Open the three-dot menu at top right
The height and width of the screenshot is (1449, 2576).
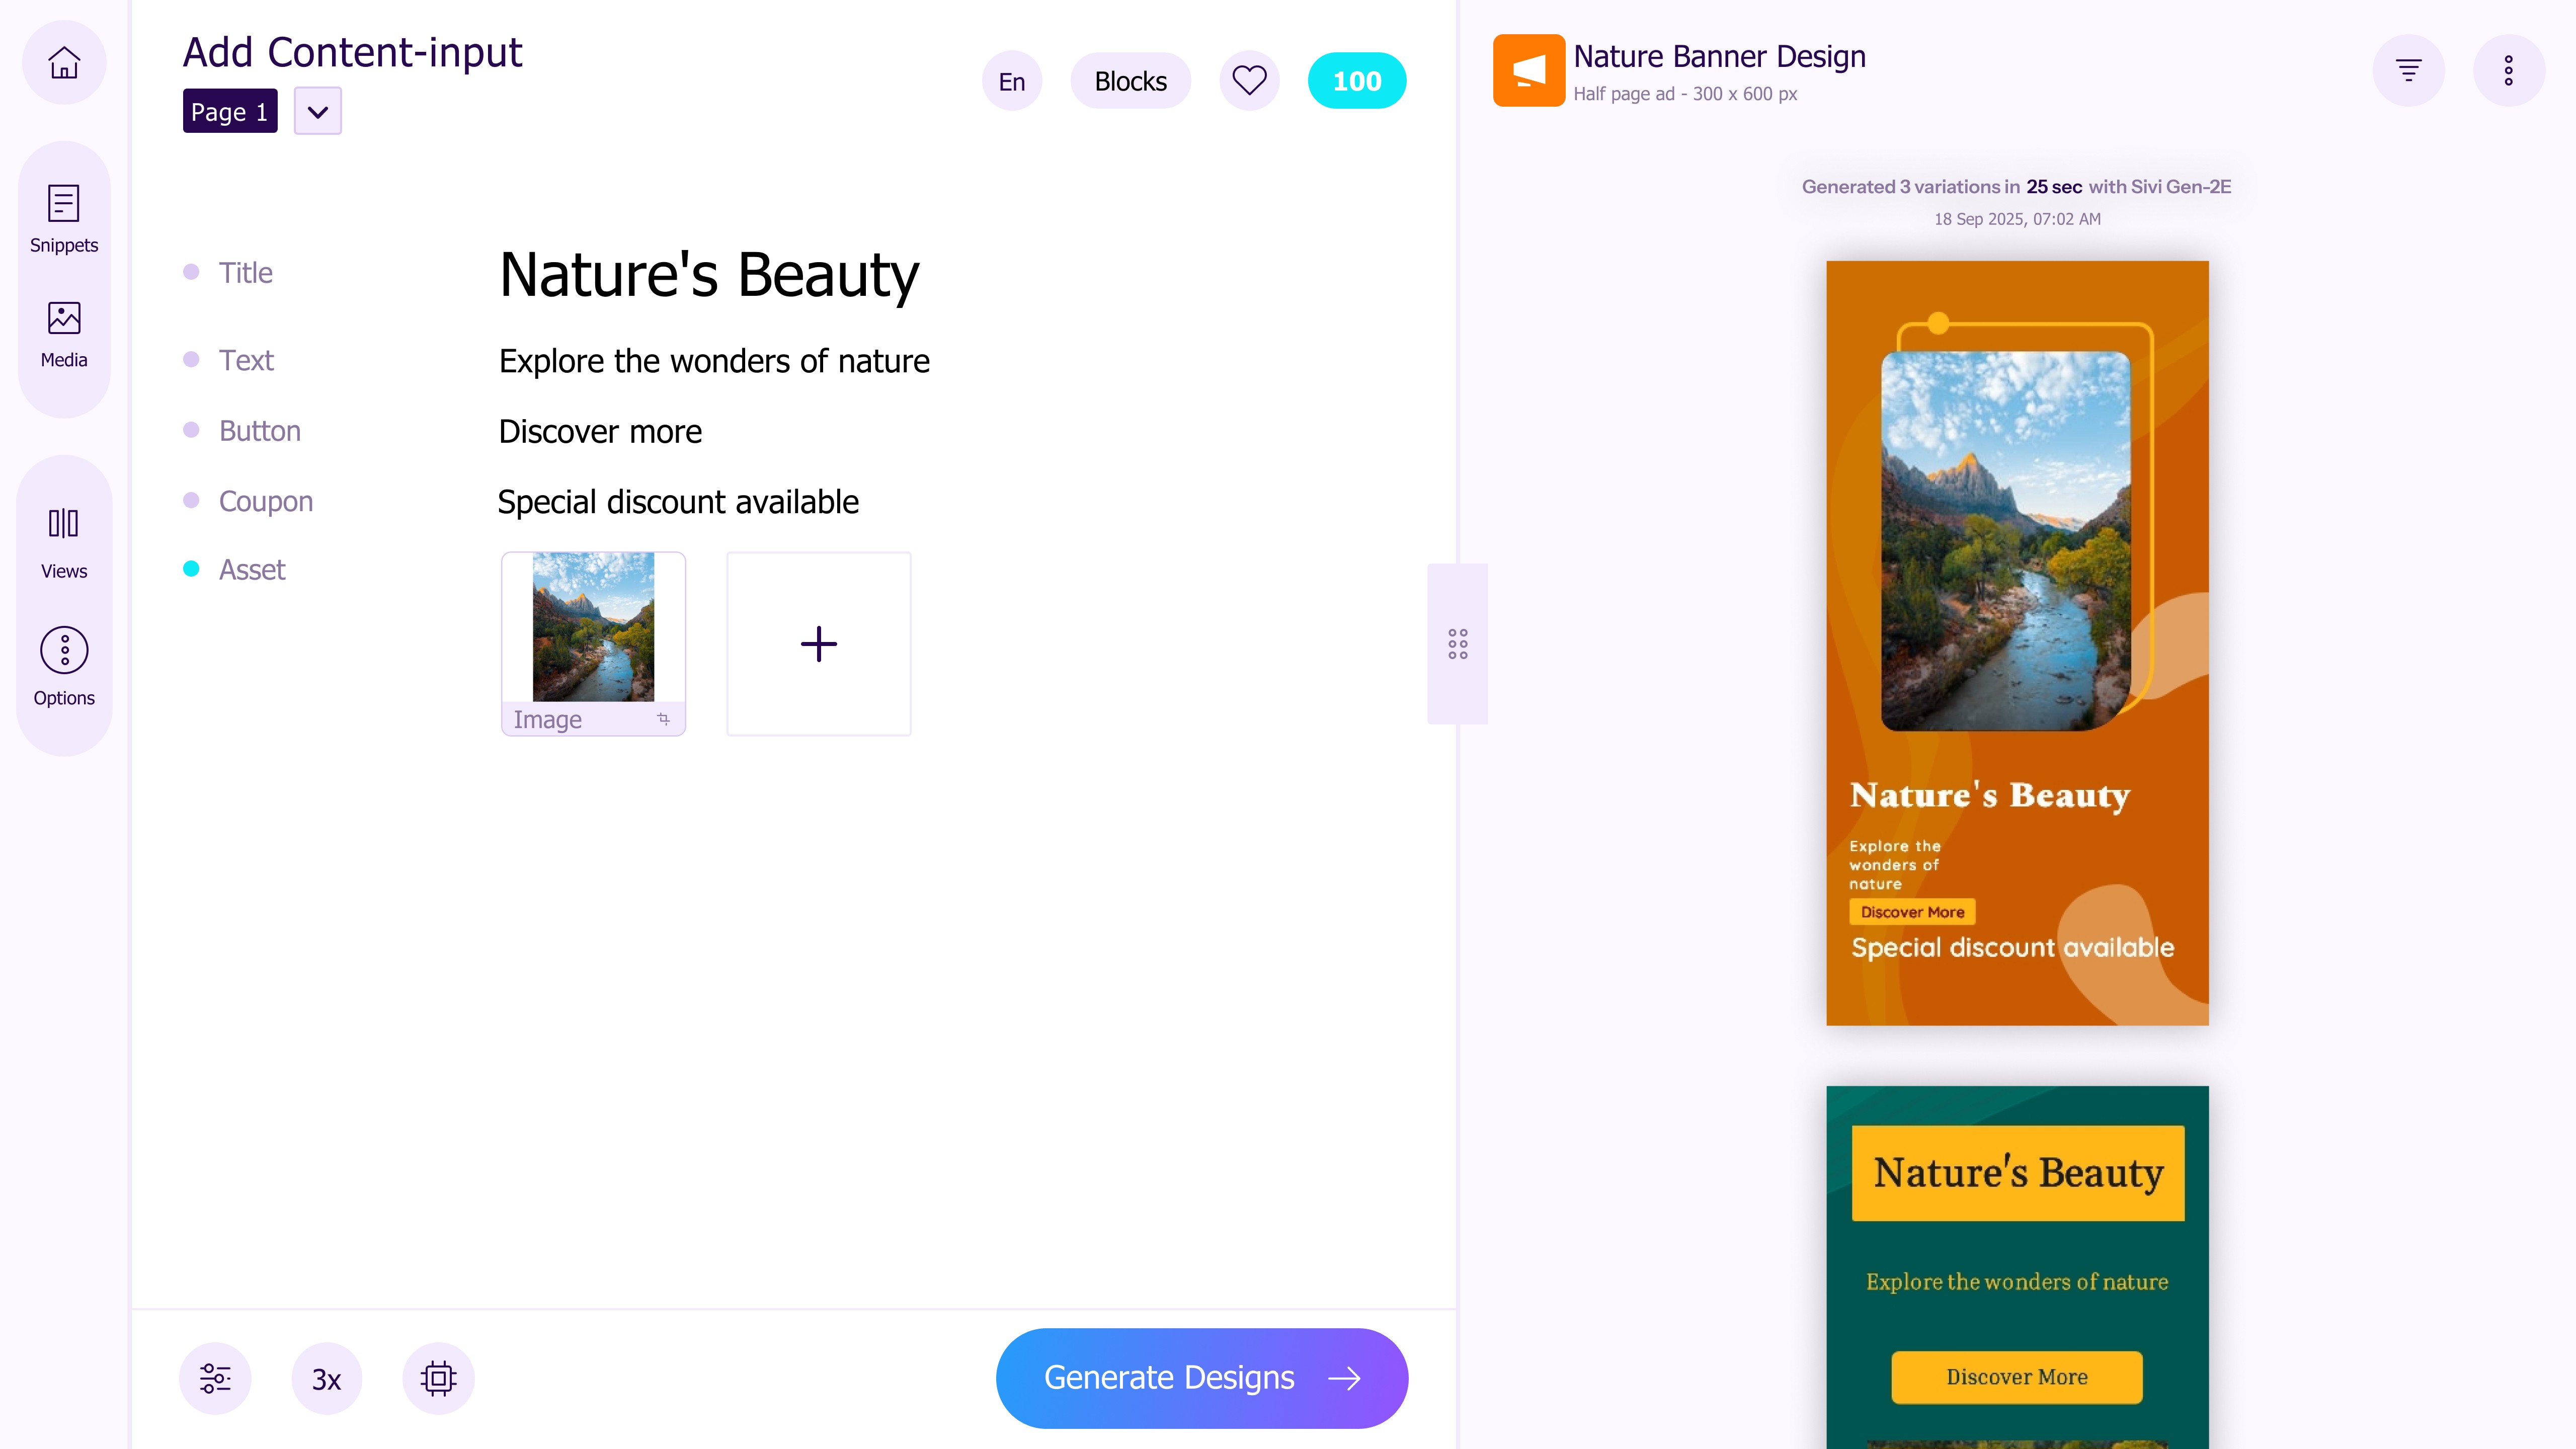[x=2510, y=70]
